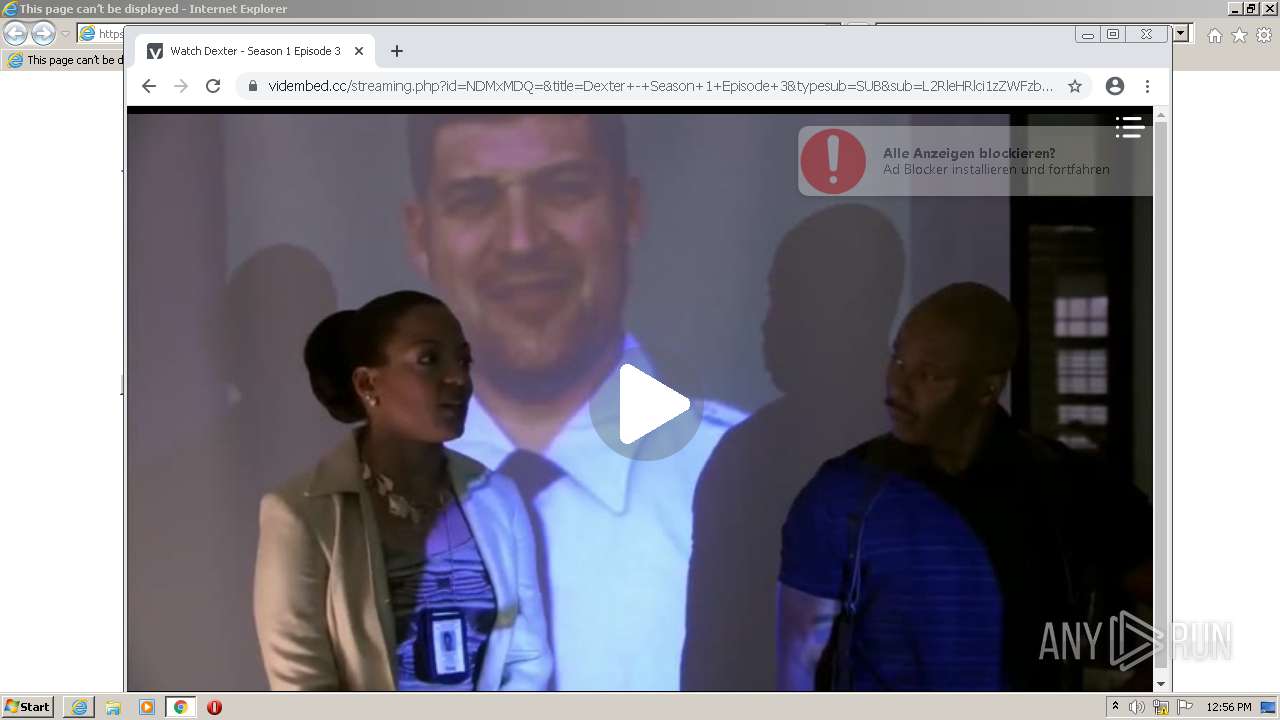Click 'Ad Blocker installieren und fortfahren' text
The width and height of the screenshot is (1280, 720).
point(996,170)
